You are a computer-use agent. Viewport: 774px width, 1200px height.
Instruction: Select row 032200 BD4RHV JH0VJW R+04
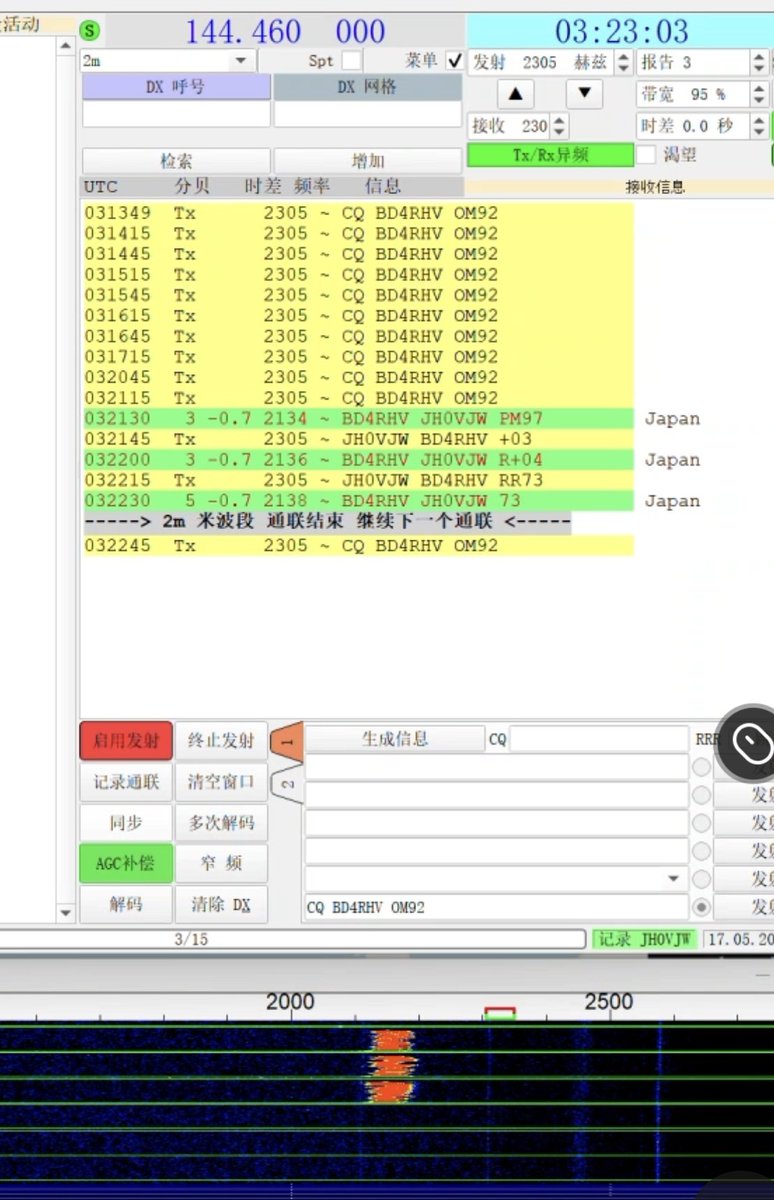click(358, 460)
